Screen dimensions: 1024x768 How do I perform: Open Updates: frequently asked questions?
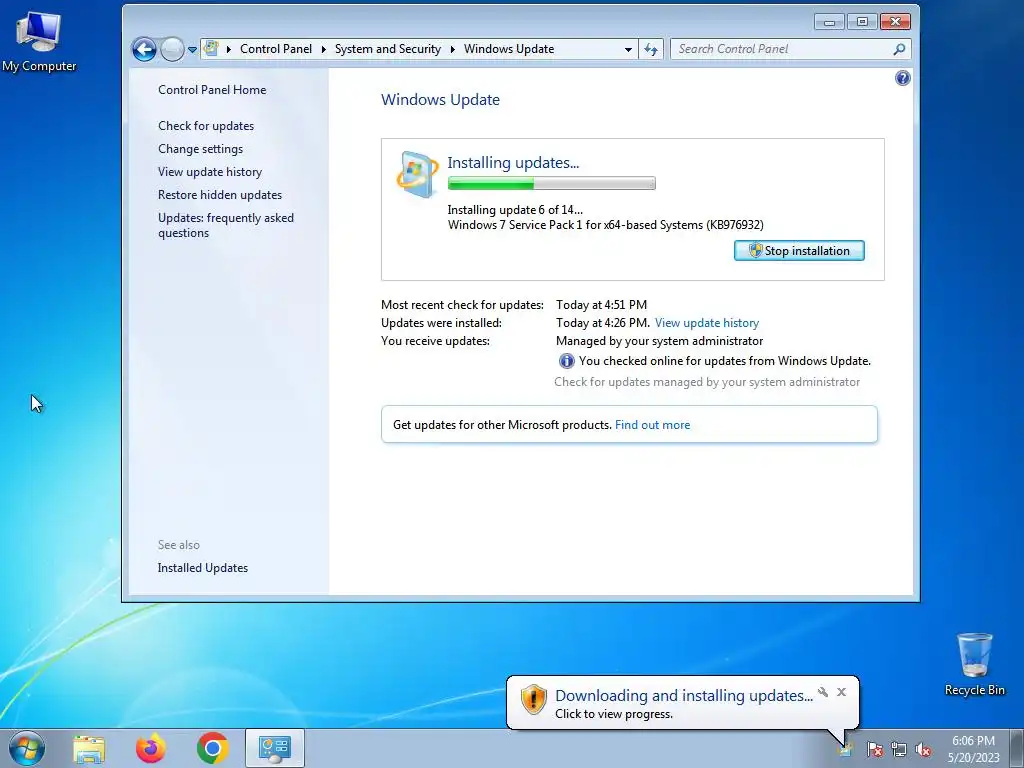pyautogui.click(x=225, y=225)
